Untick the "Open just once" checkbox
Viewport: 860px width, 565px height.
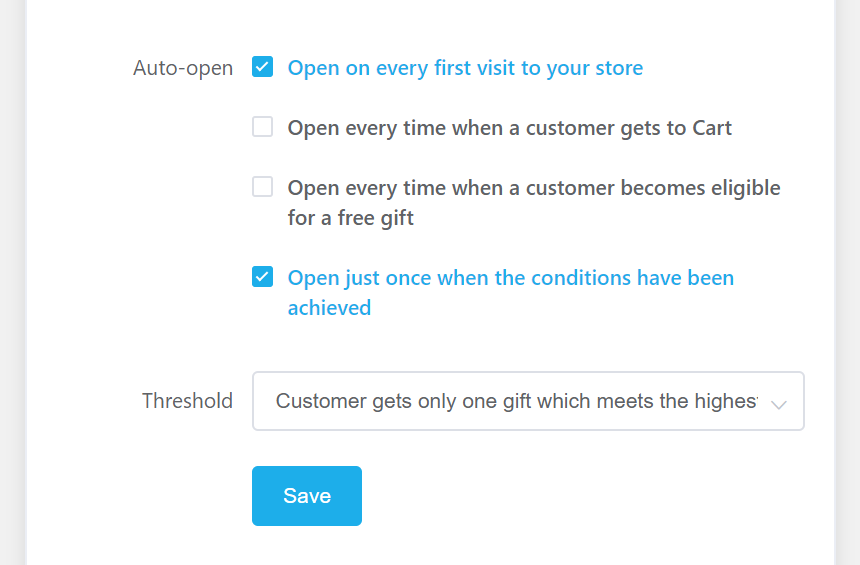pyautogui.click(x=262, y=277)
